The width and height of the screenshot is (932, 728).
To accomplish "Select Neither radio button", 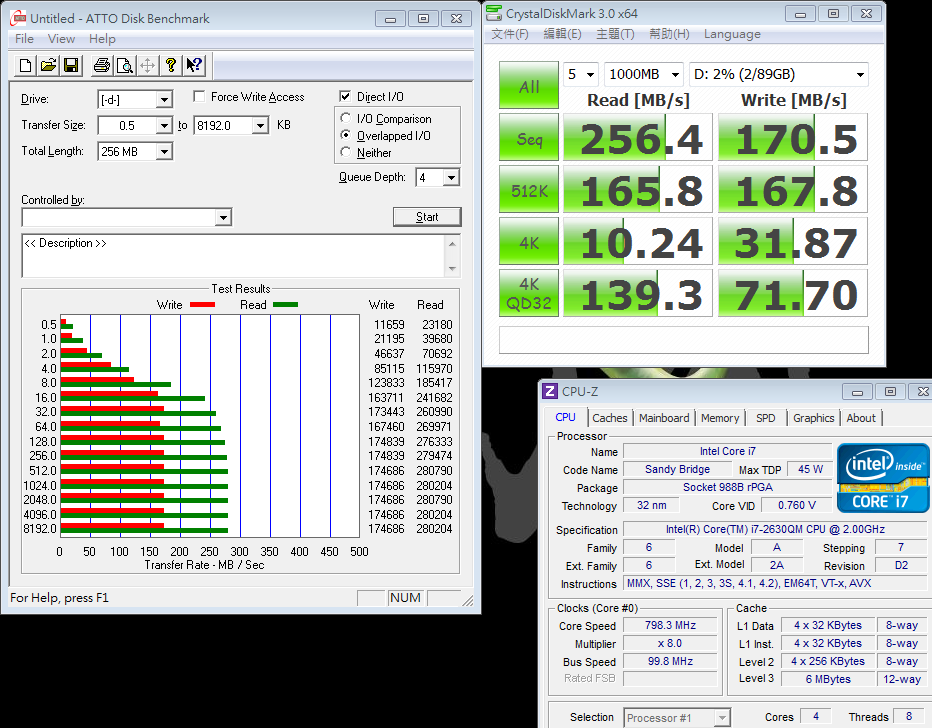I will click(345, 152).
